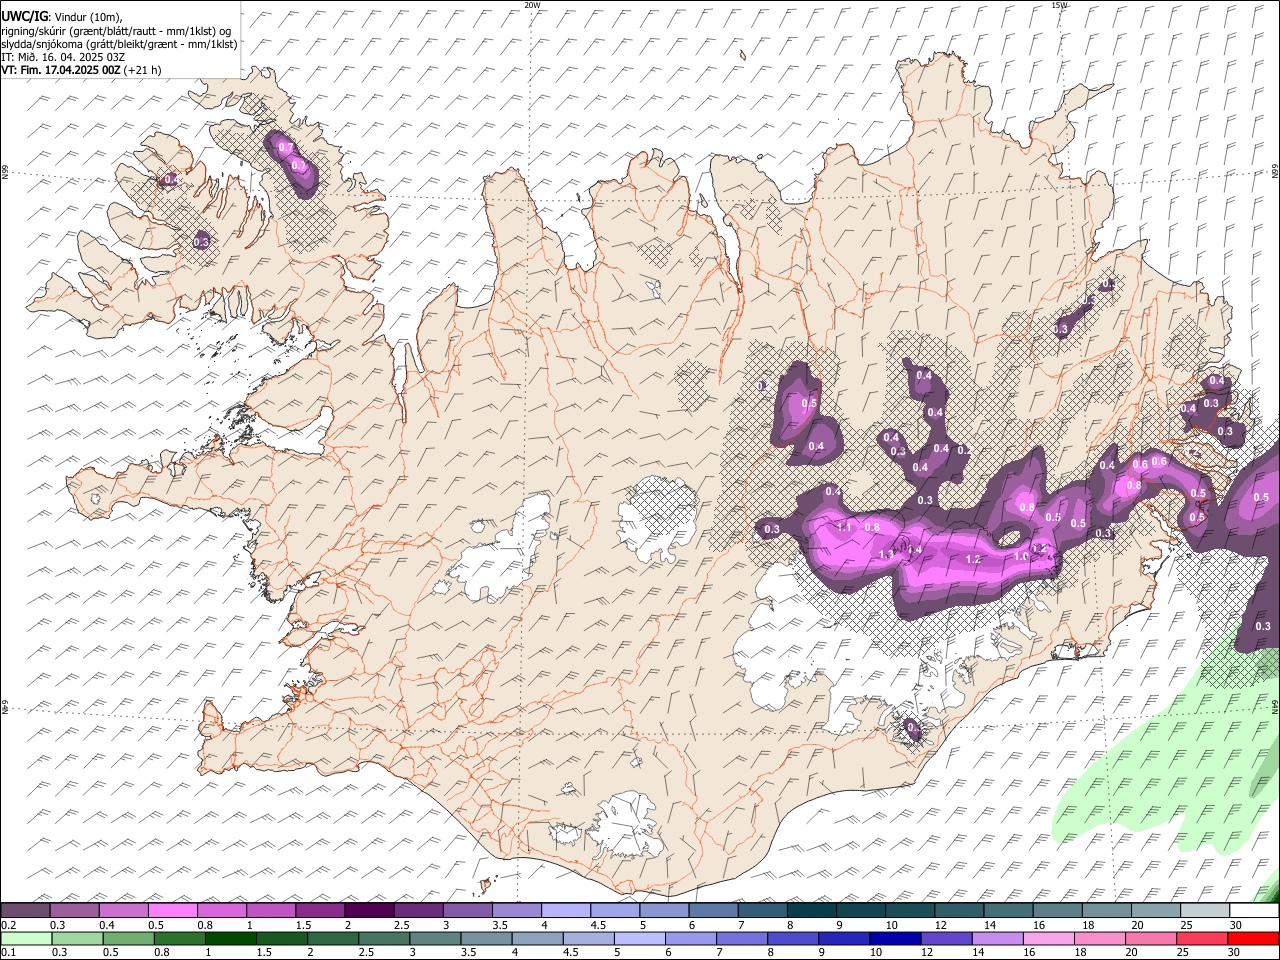Select the bright red 30 swatch in lower scale
Image resolution: width=1280 pixels, height=960 pixels.
click(x=1253, y=938)
